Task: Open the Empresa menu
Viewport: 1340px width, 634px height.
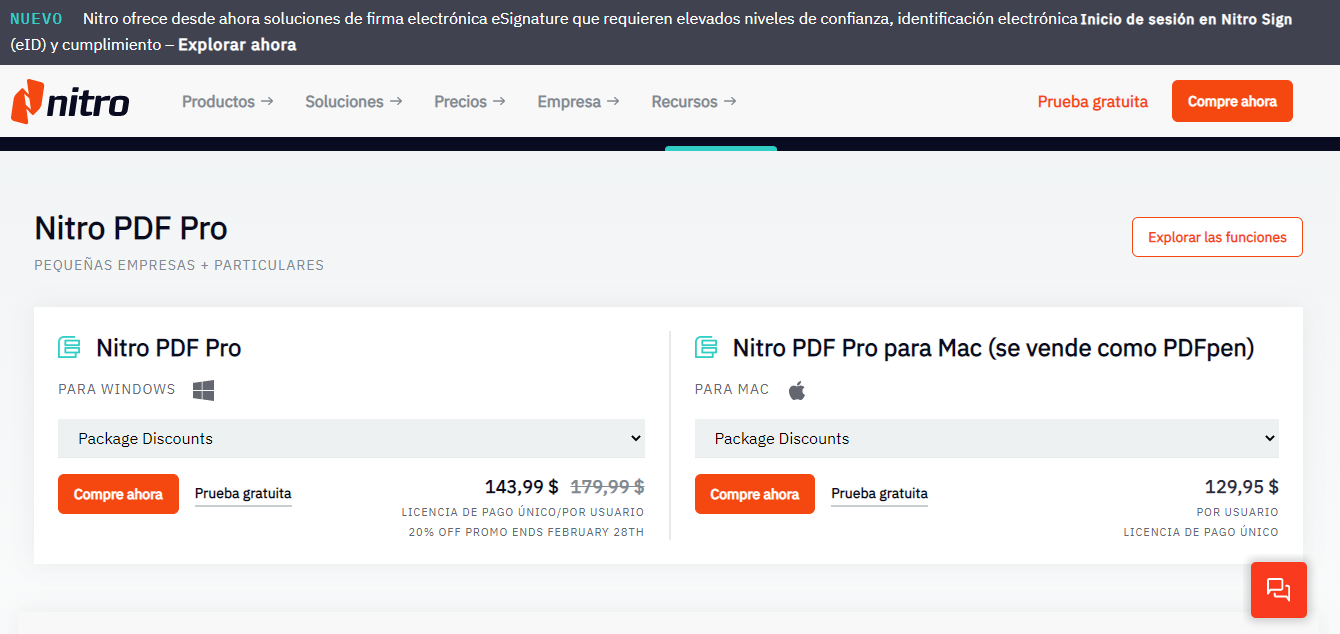Action: point(578,102)
